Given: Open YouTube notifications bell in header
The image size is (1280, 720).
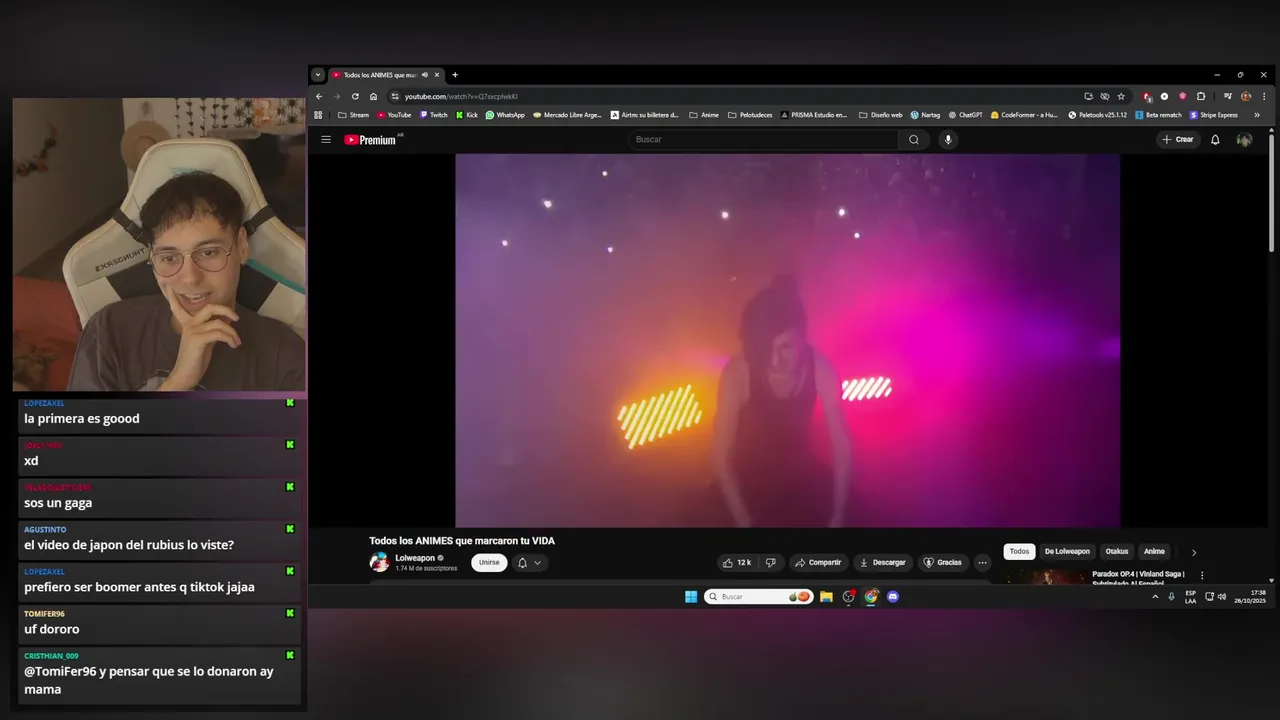Looking at the screenshot, I should pyautogui.click(x=1215, y=139).
